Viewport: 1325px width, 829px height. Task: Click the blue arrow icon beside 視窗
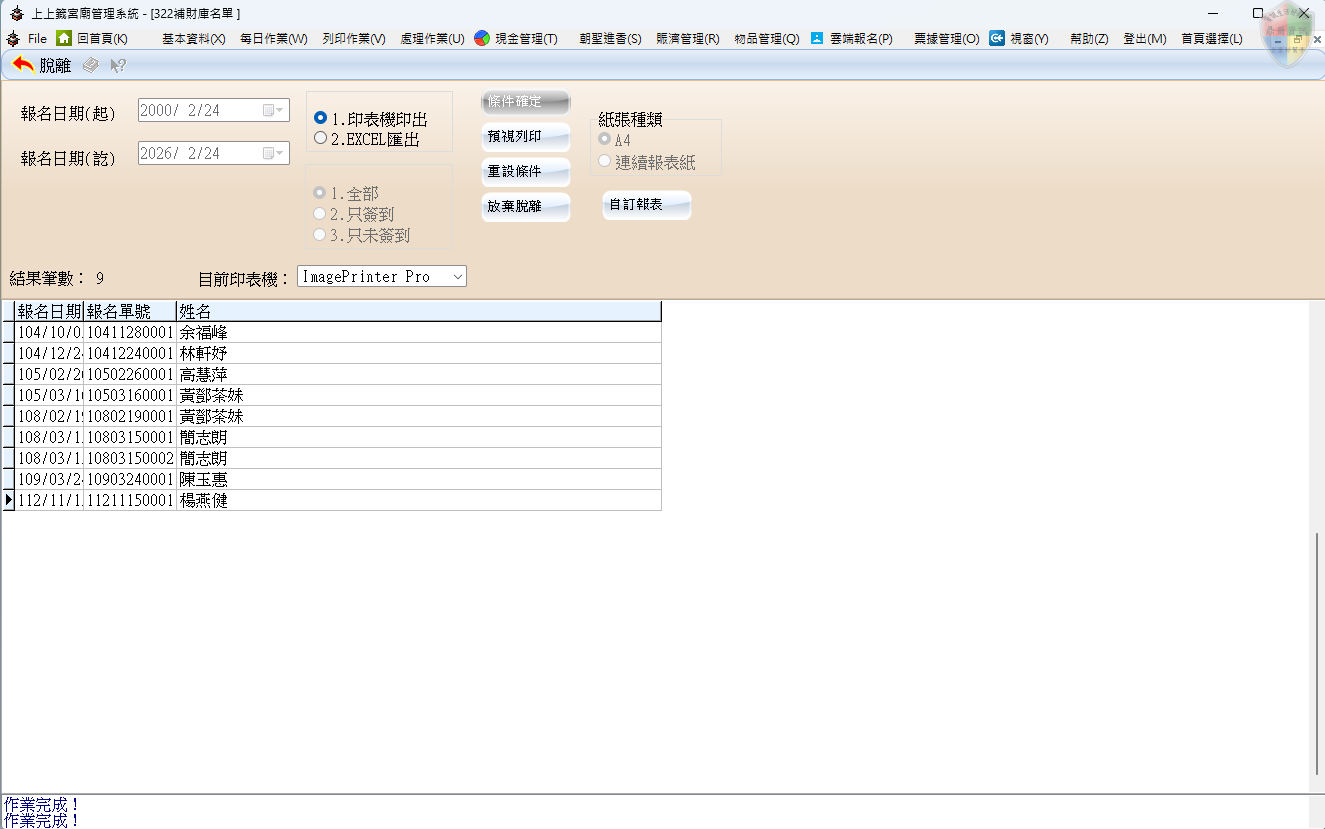pyautogui.click(x=997, y=38)
